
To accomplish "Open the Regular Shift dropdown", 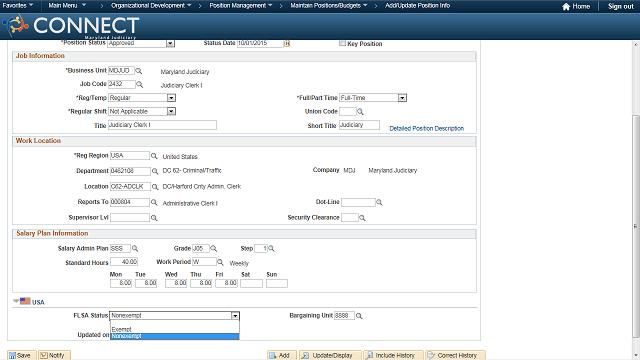I will point(171,111).
